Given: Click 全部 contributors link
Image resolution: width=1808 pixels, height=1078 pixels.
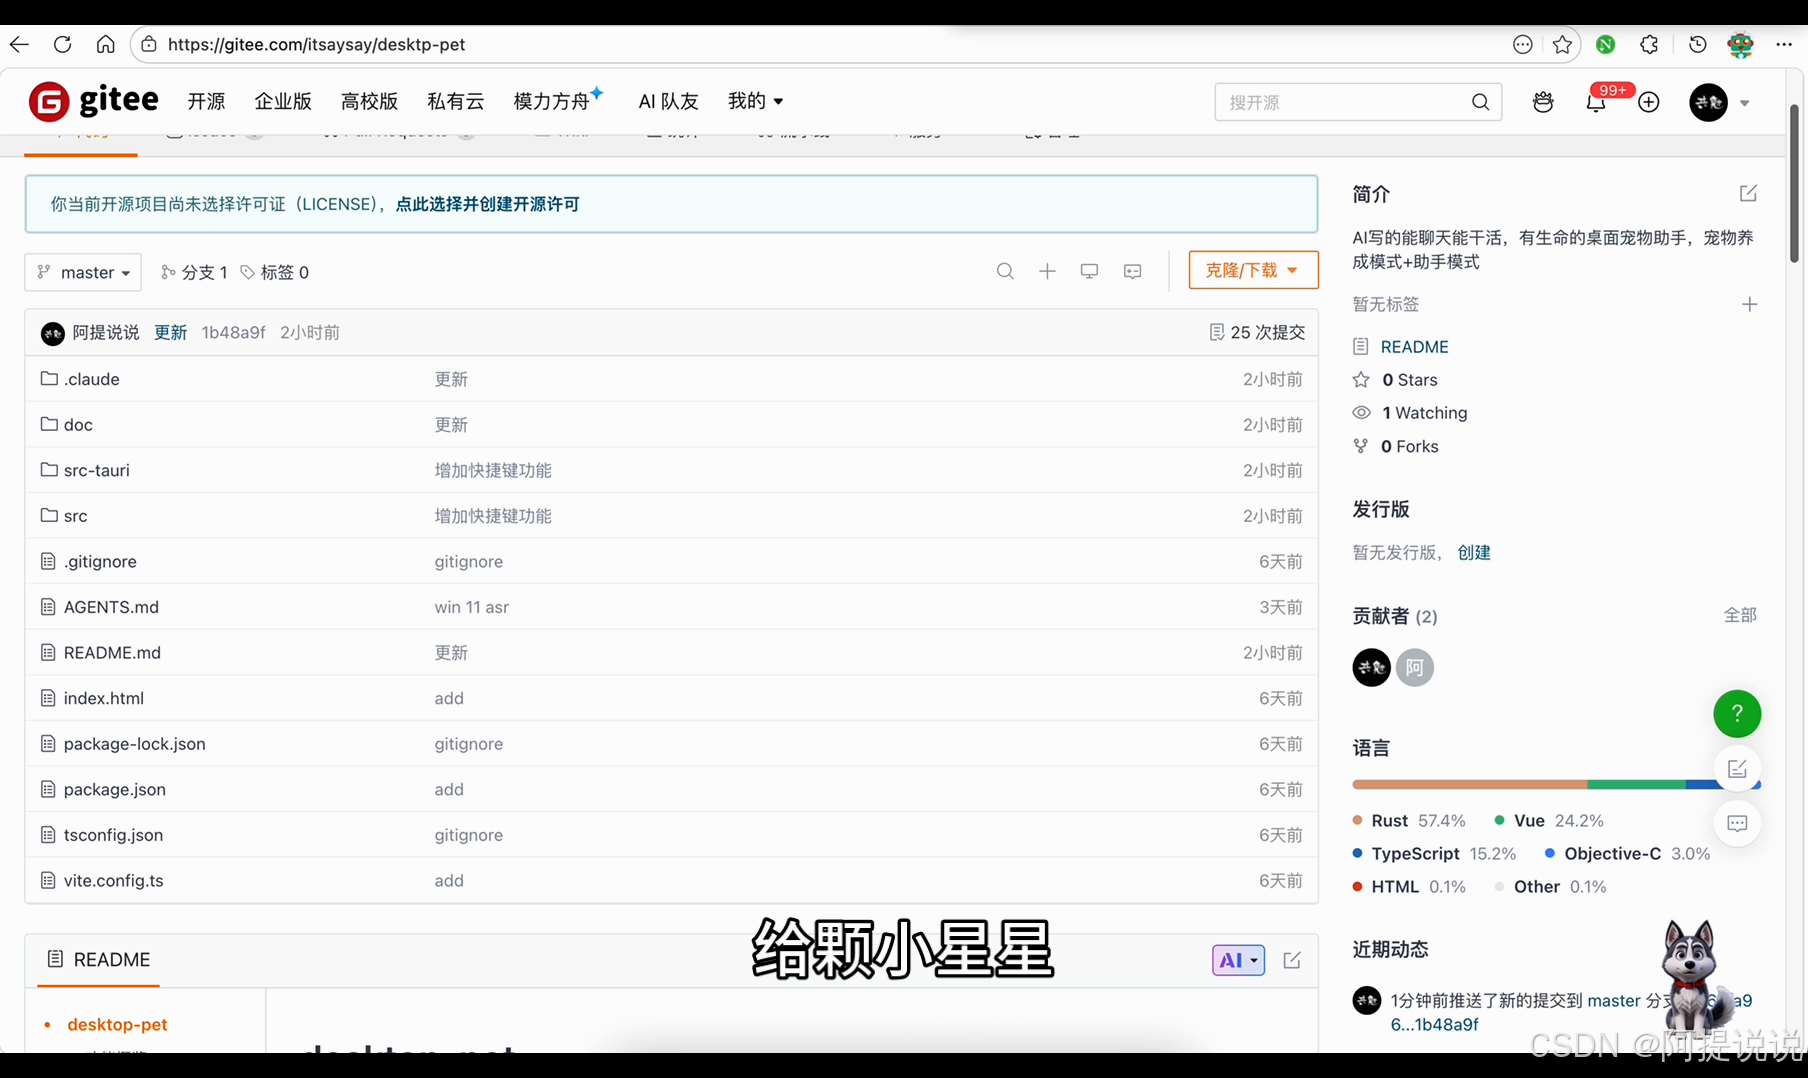Looking at the screenshot, I should click(x=1740, y=615).
